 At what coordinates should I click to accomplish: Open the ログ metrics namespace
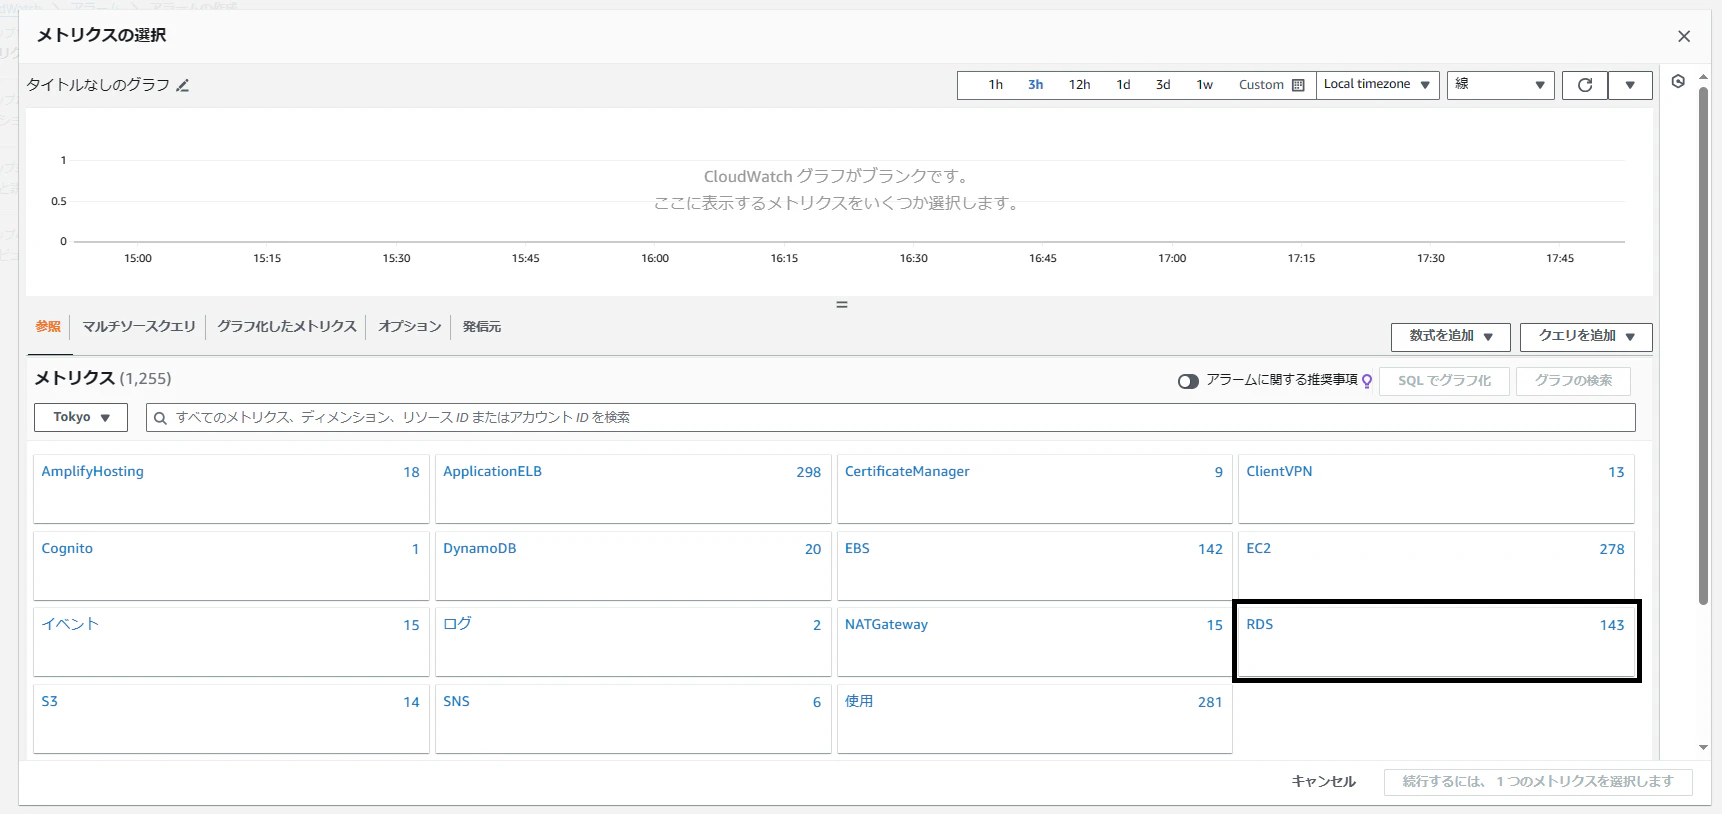633,642
